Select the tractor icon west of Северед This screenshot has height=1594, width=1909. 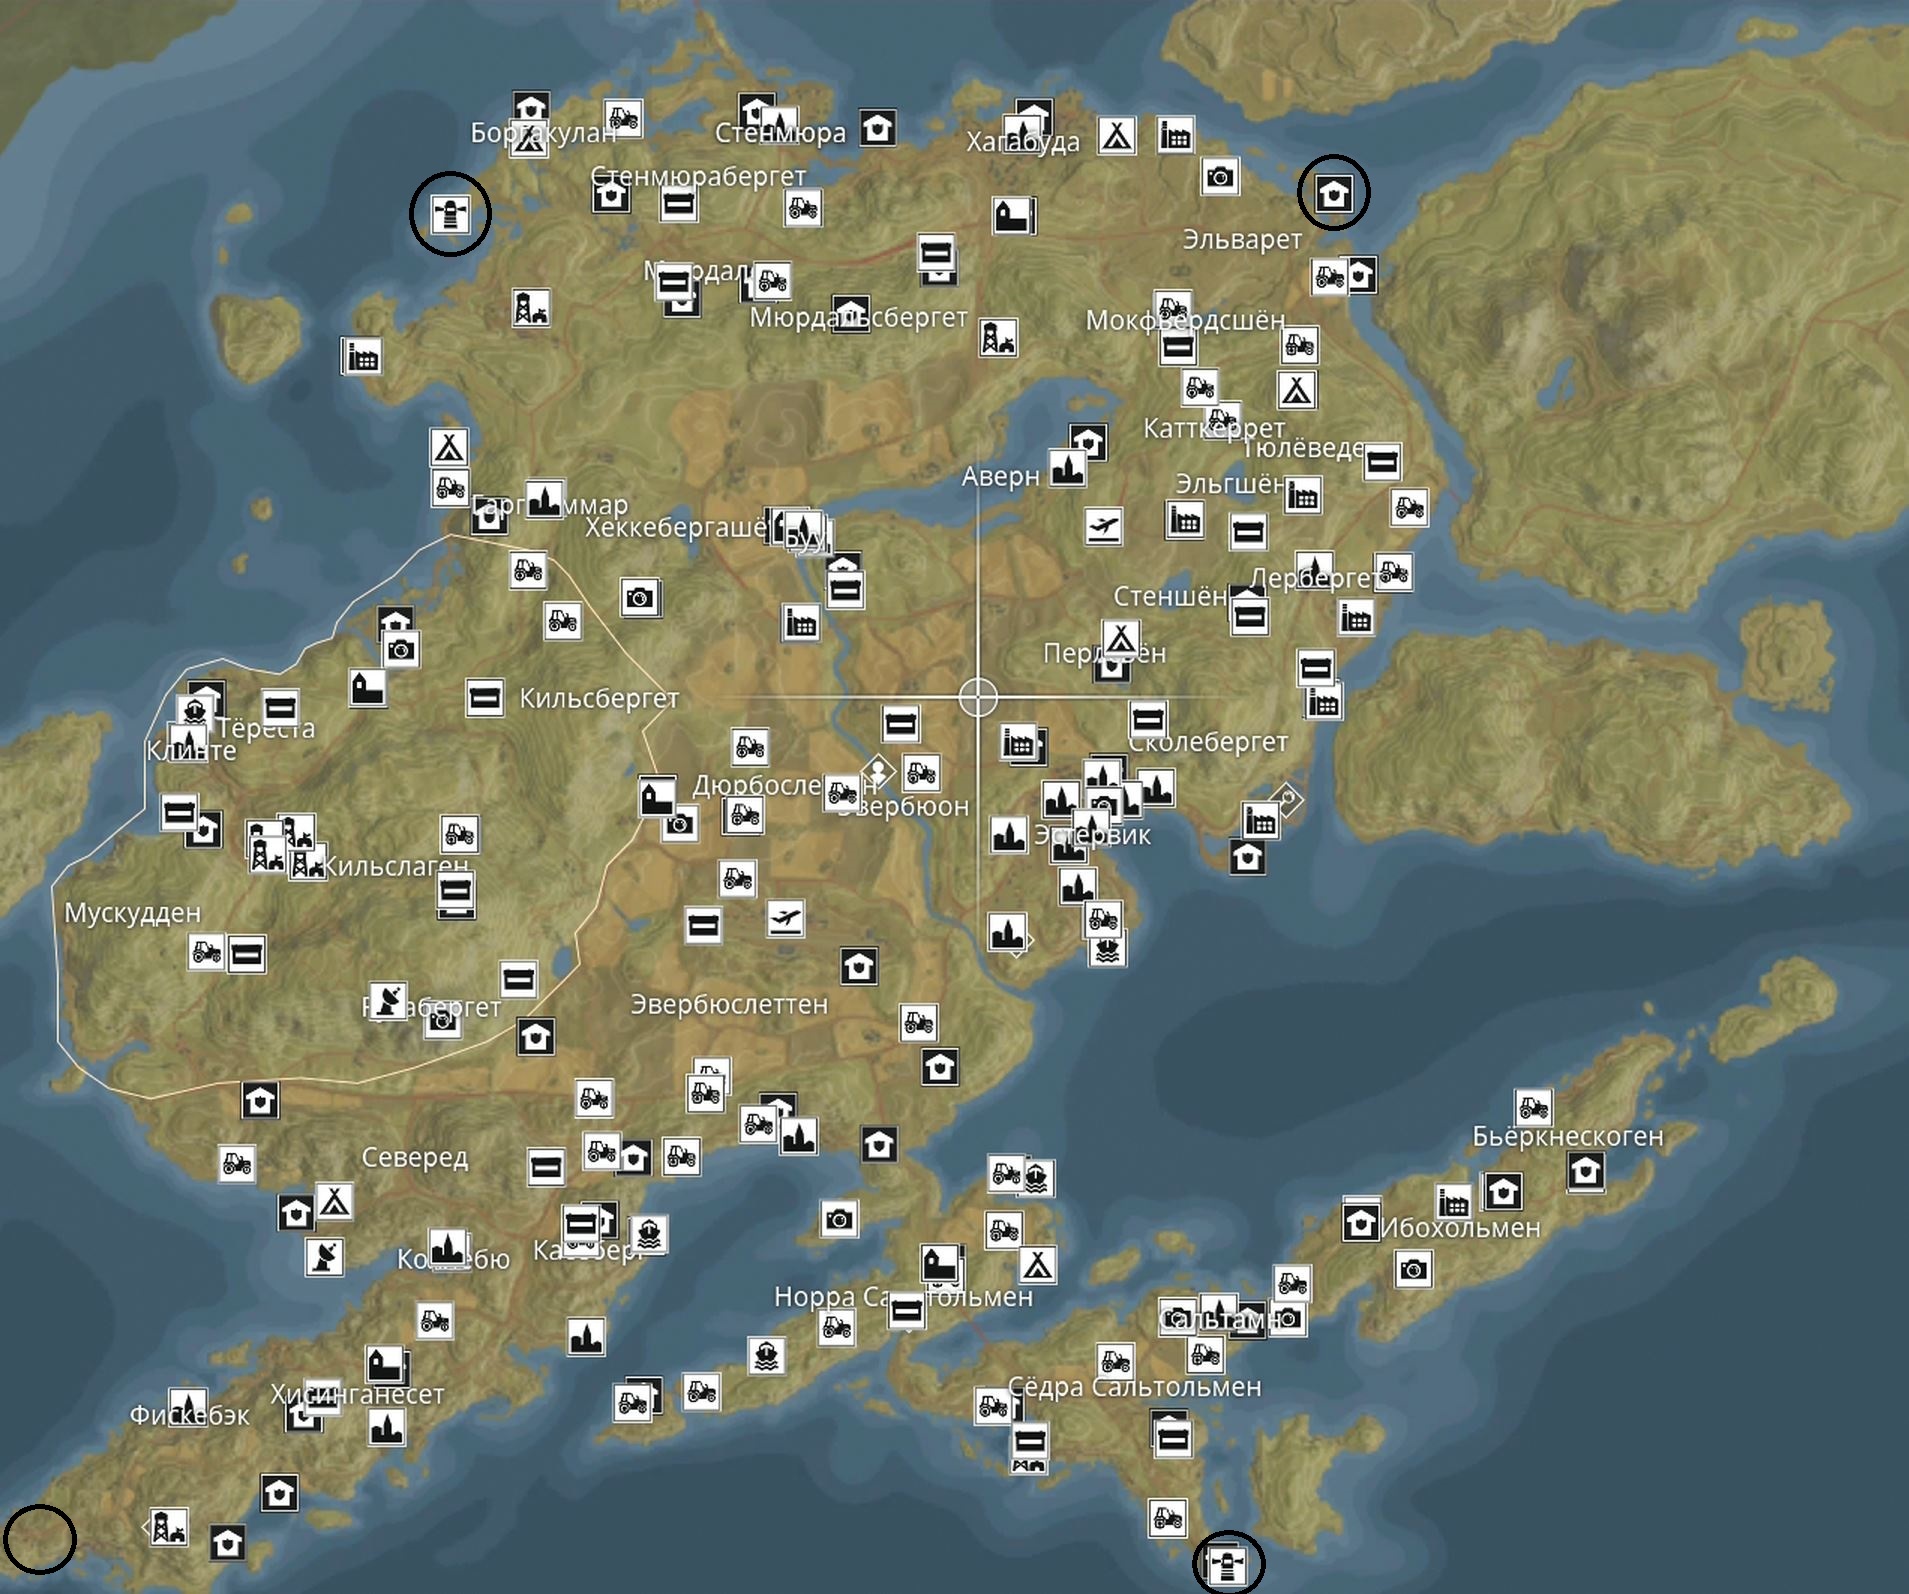point(237,1163)
